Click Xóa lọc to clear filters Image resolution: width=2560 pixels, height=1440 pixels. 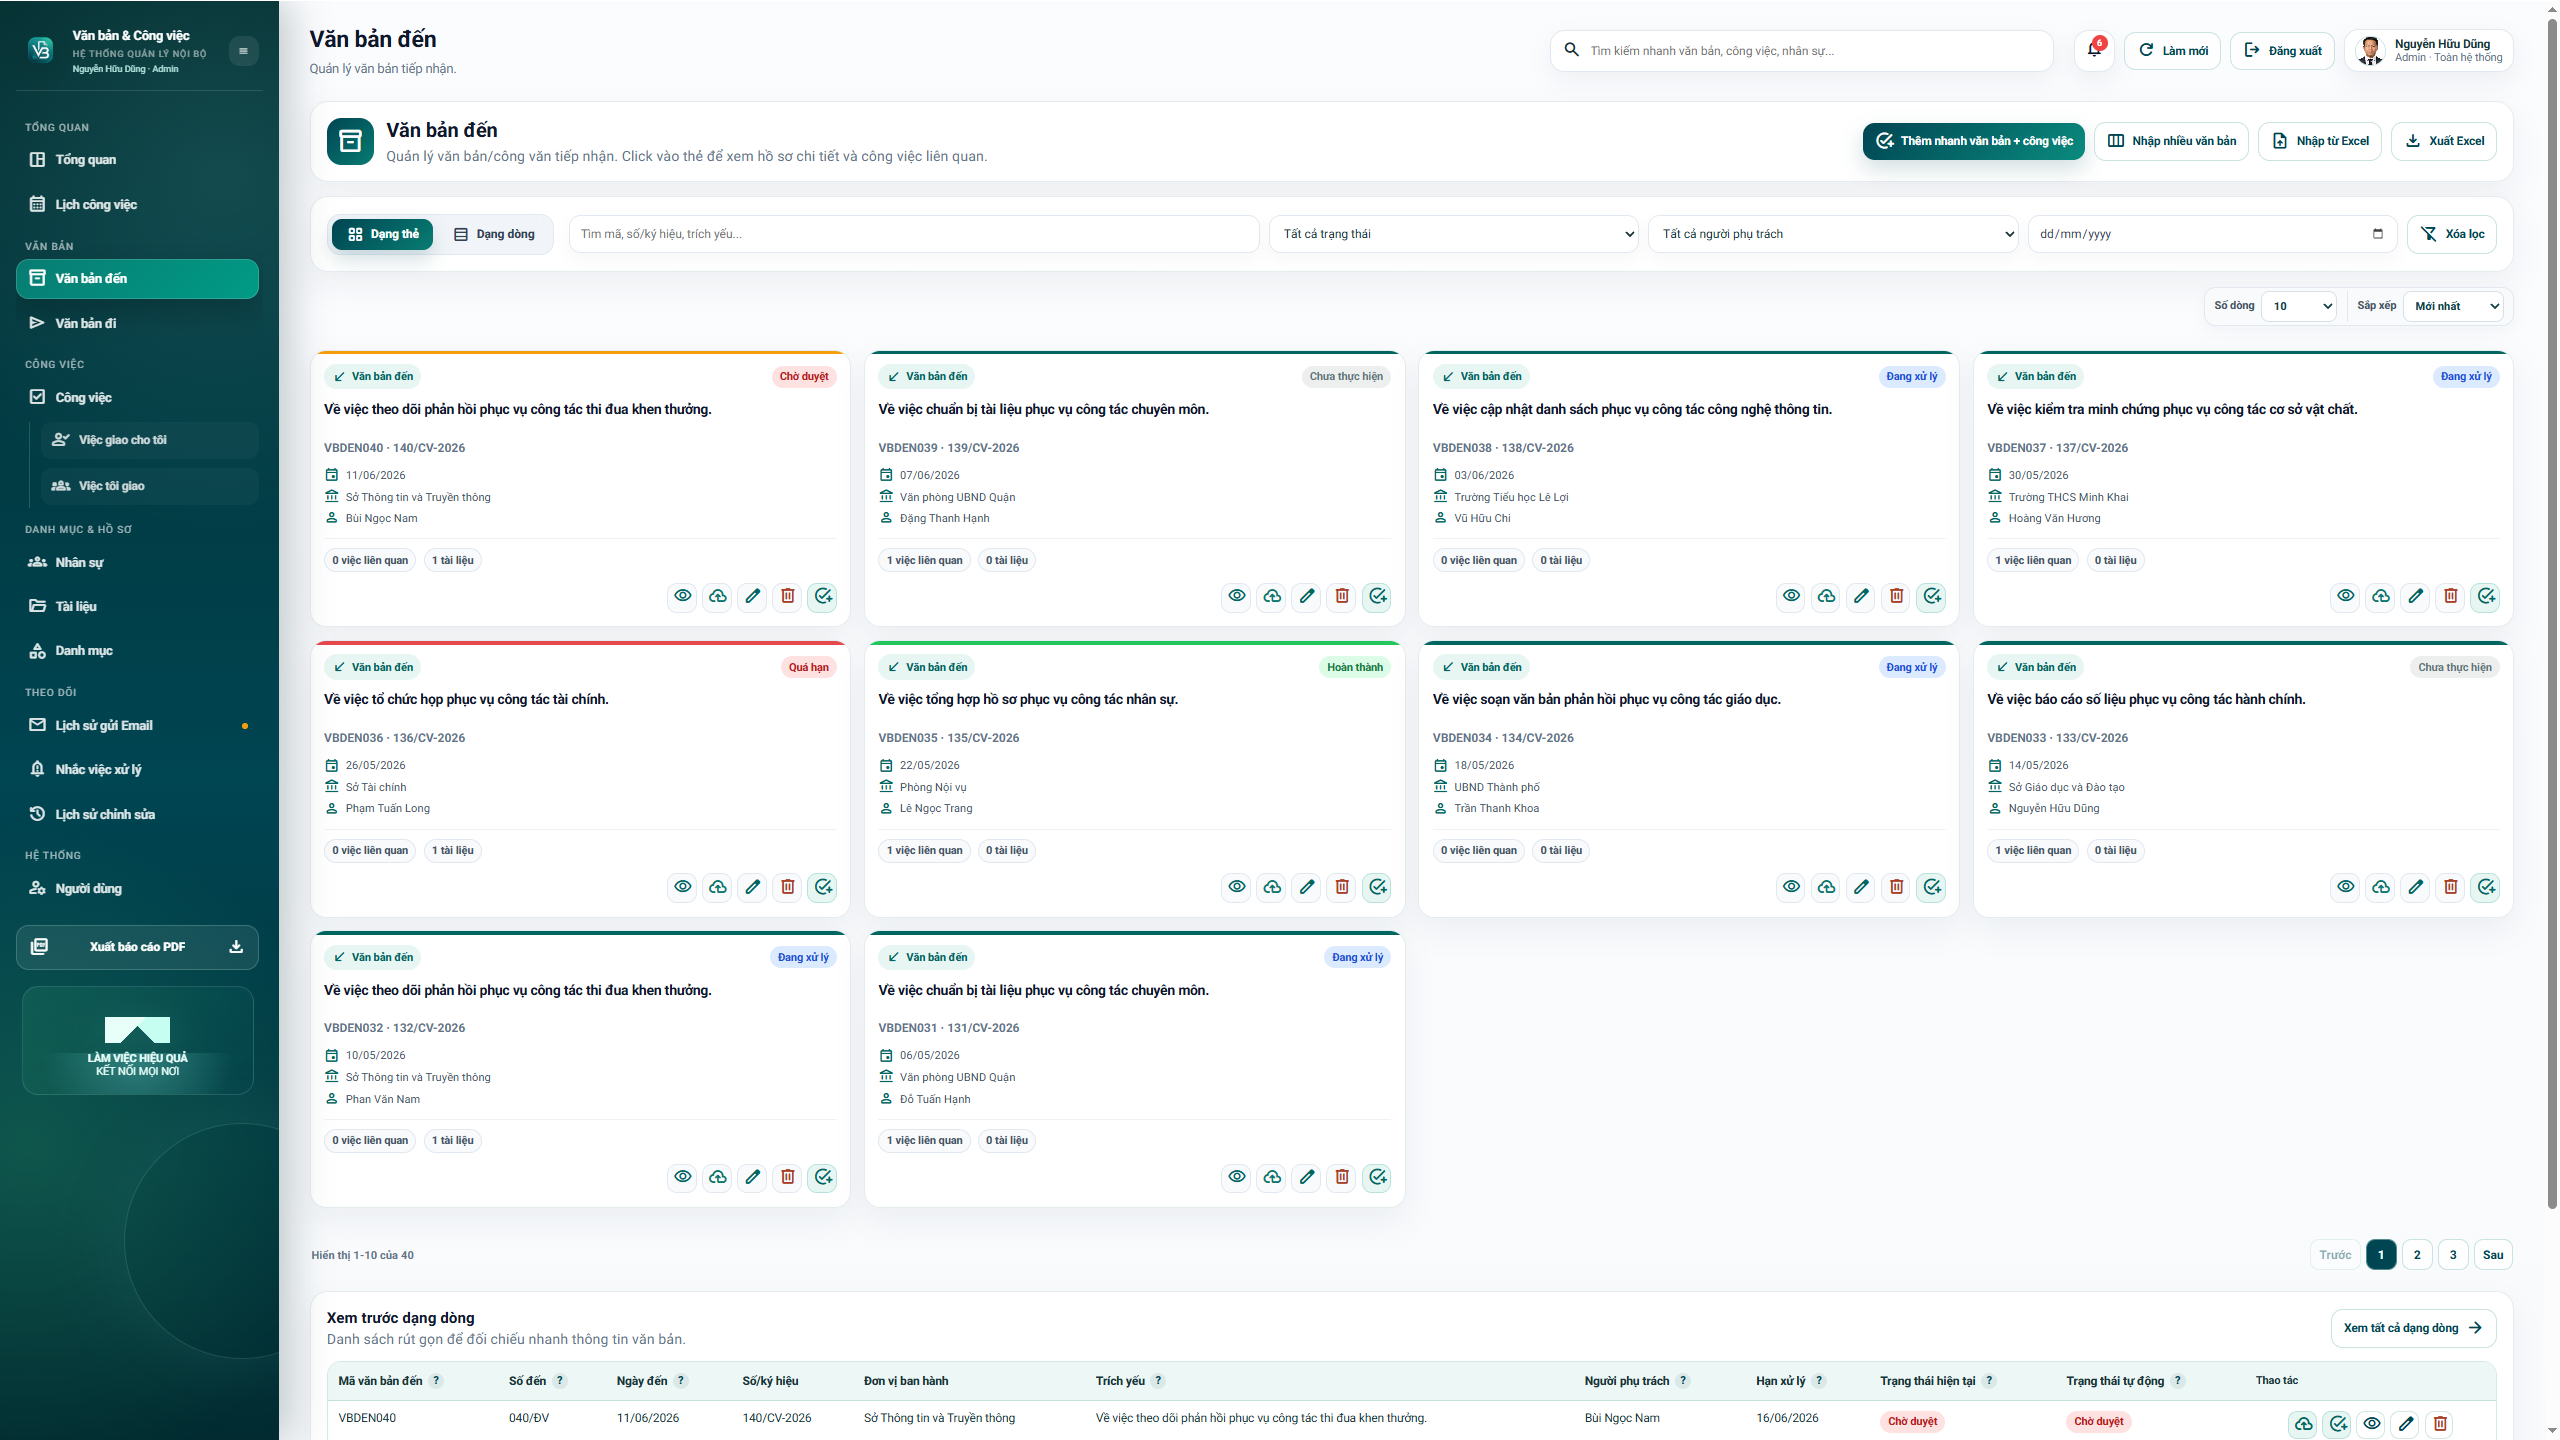(x=2452, y=234)
